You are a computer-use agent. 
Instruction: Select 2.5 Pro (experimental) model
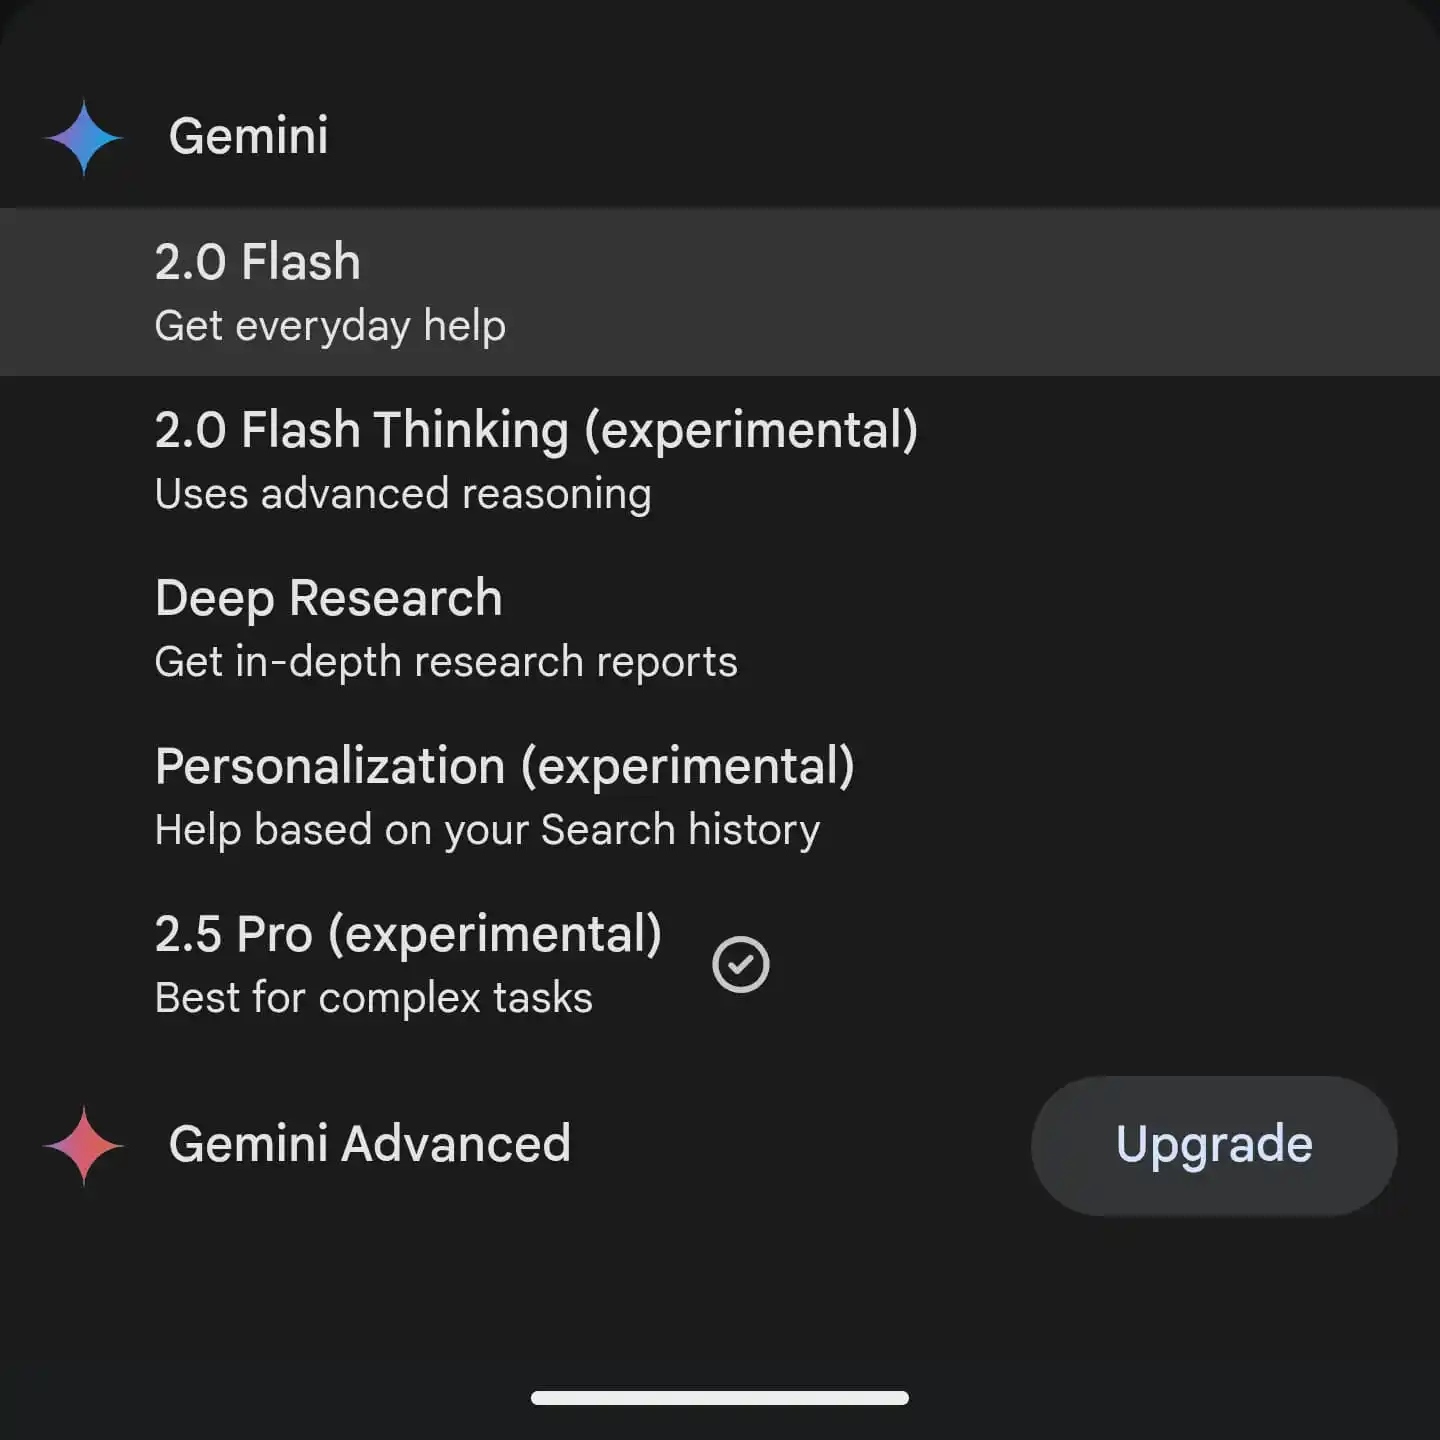coord(408,962)
